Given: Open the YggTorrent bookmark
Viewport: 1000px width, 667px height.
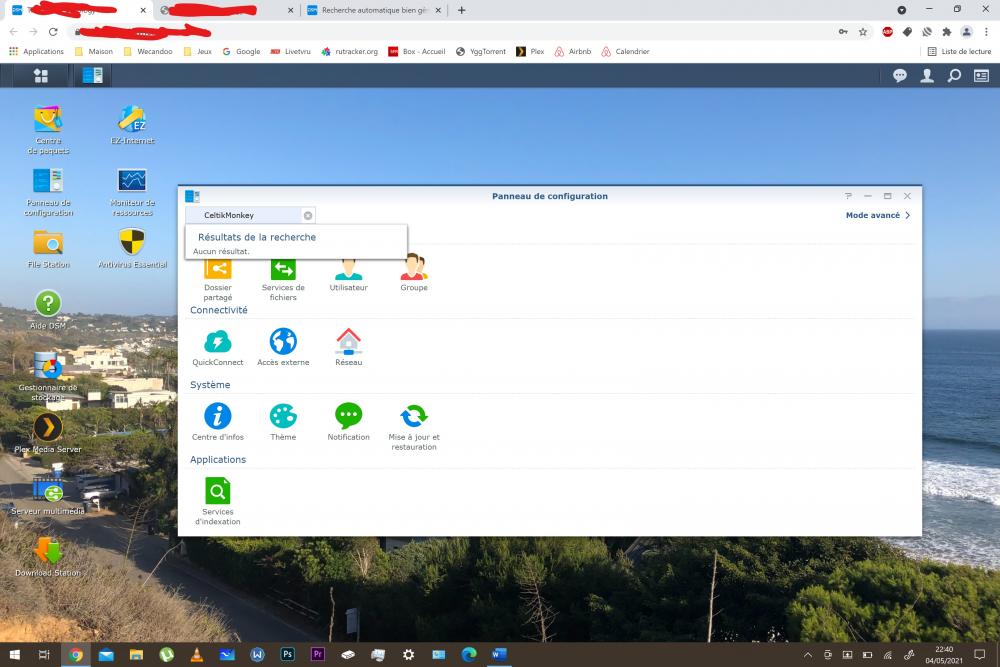Looking at the screenshot, I should pos(481,52).
